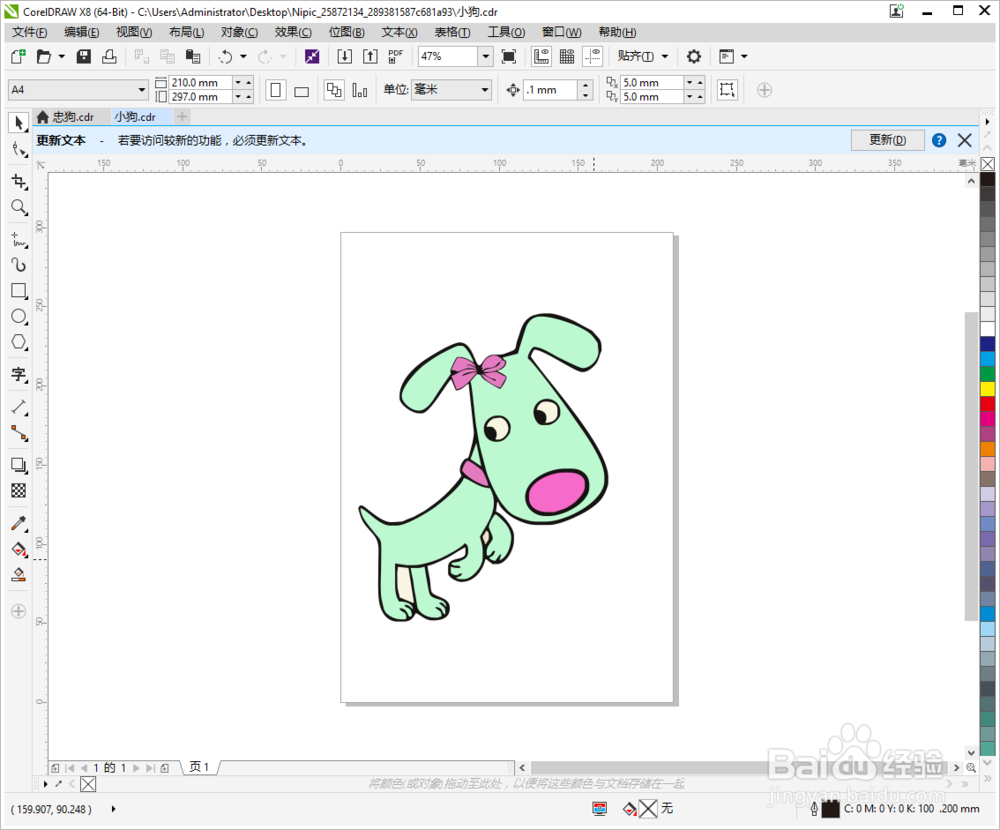The height and width of the screenshot is (830, 1000).
Task: Pick the no-color swatch atop palette
Action: (x=987, y=164)
